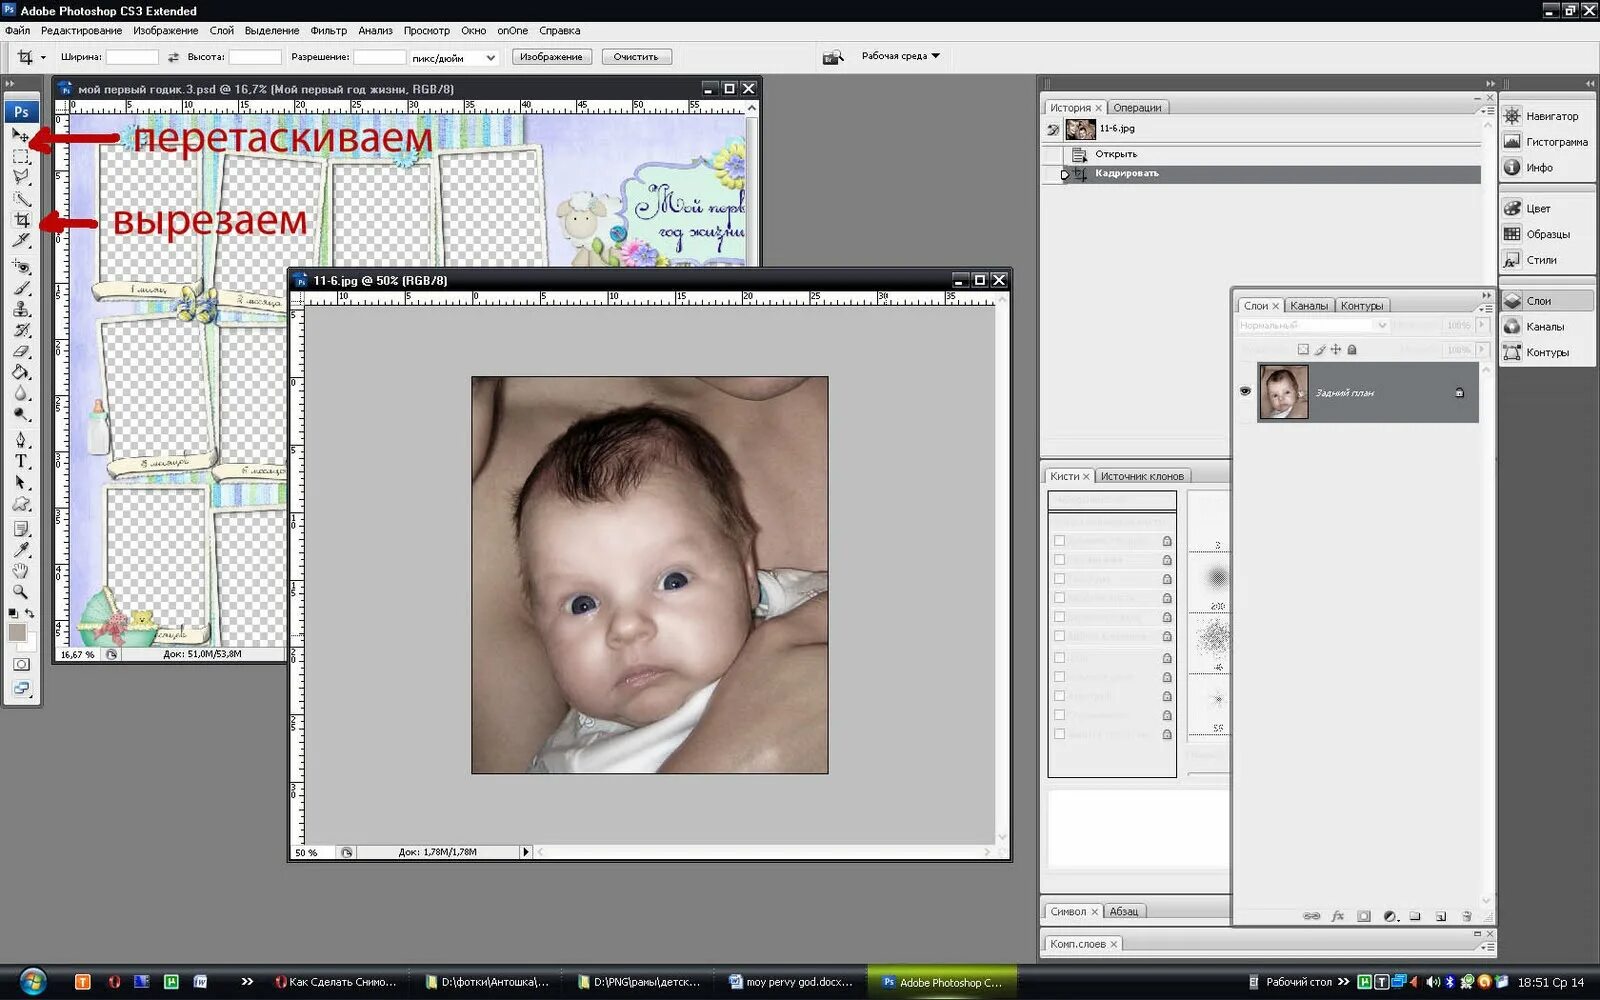Open the Стили panel button

[1546, 260]
